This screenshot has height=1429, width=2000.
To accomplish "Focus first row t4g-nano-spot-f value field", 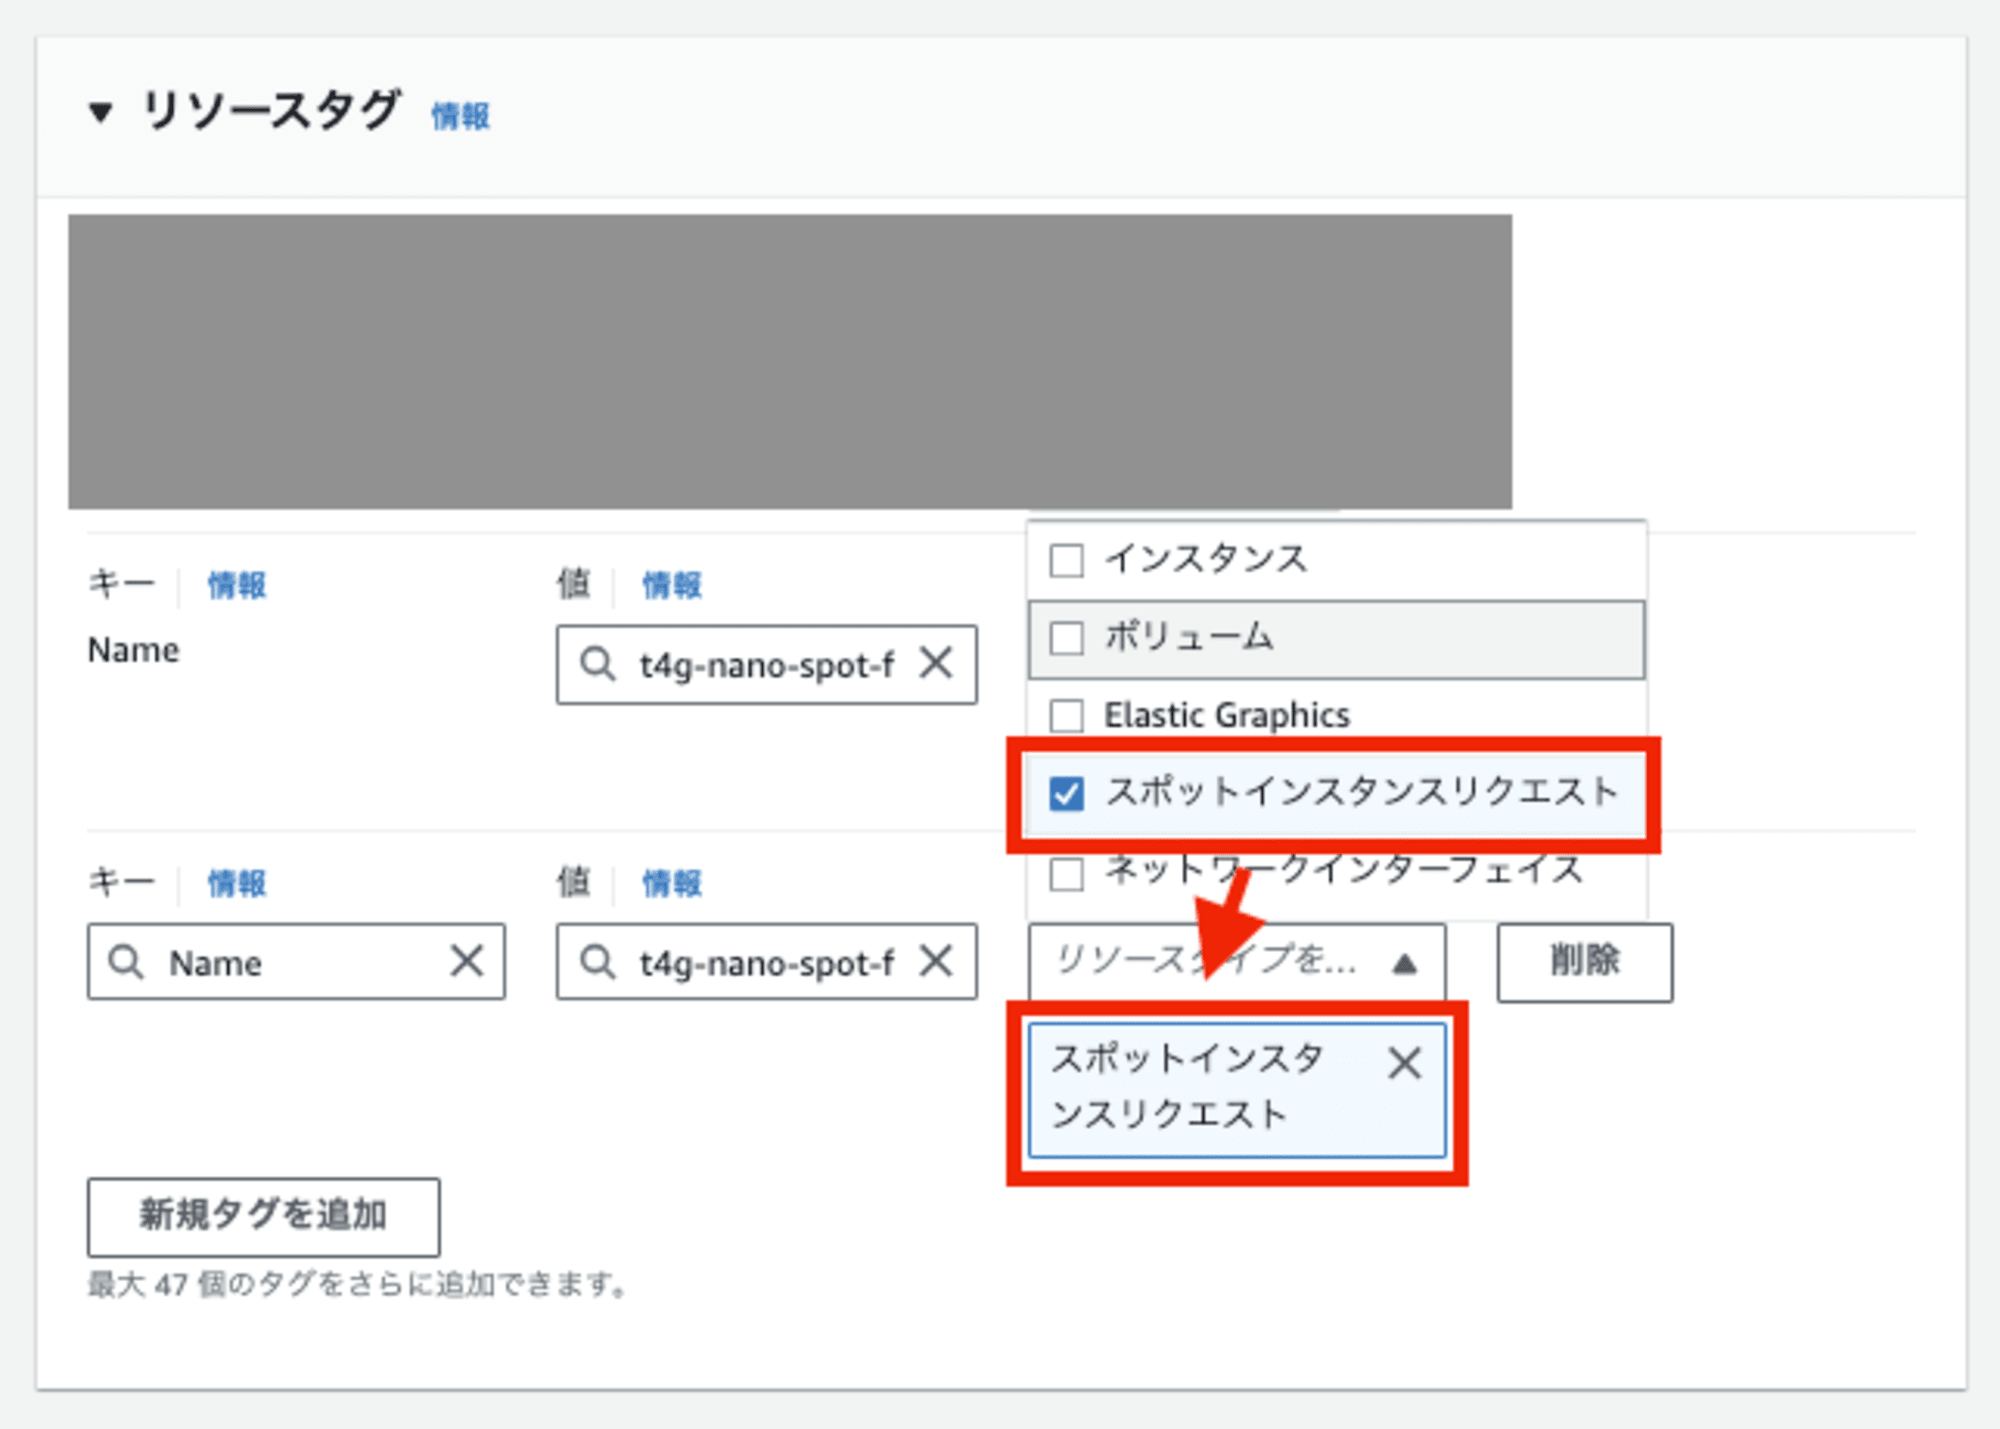I will (x=766, y=665).
